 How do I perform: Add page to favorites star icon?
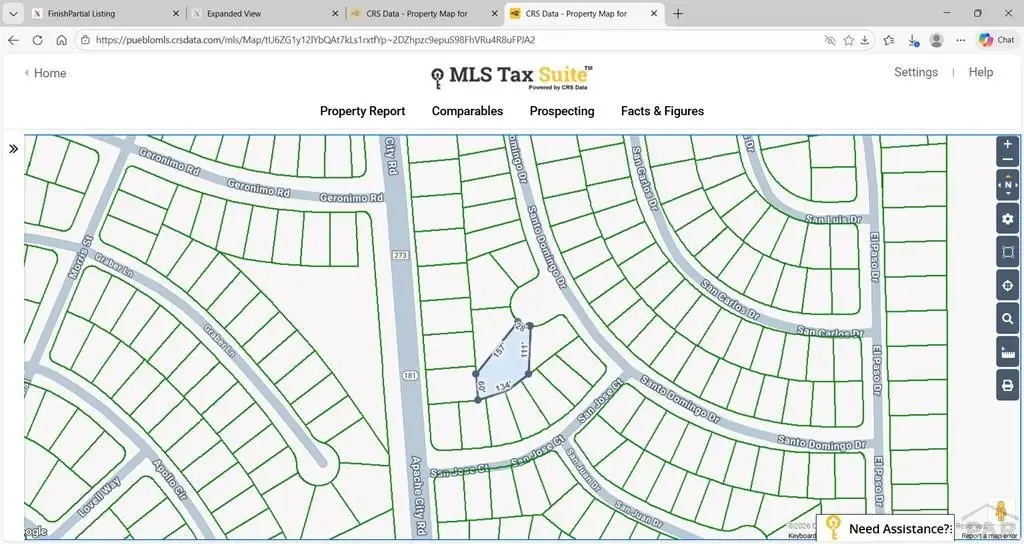(849, 40)
